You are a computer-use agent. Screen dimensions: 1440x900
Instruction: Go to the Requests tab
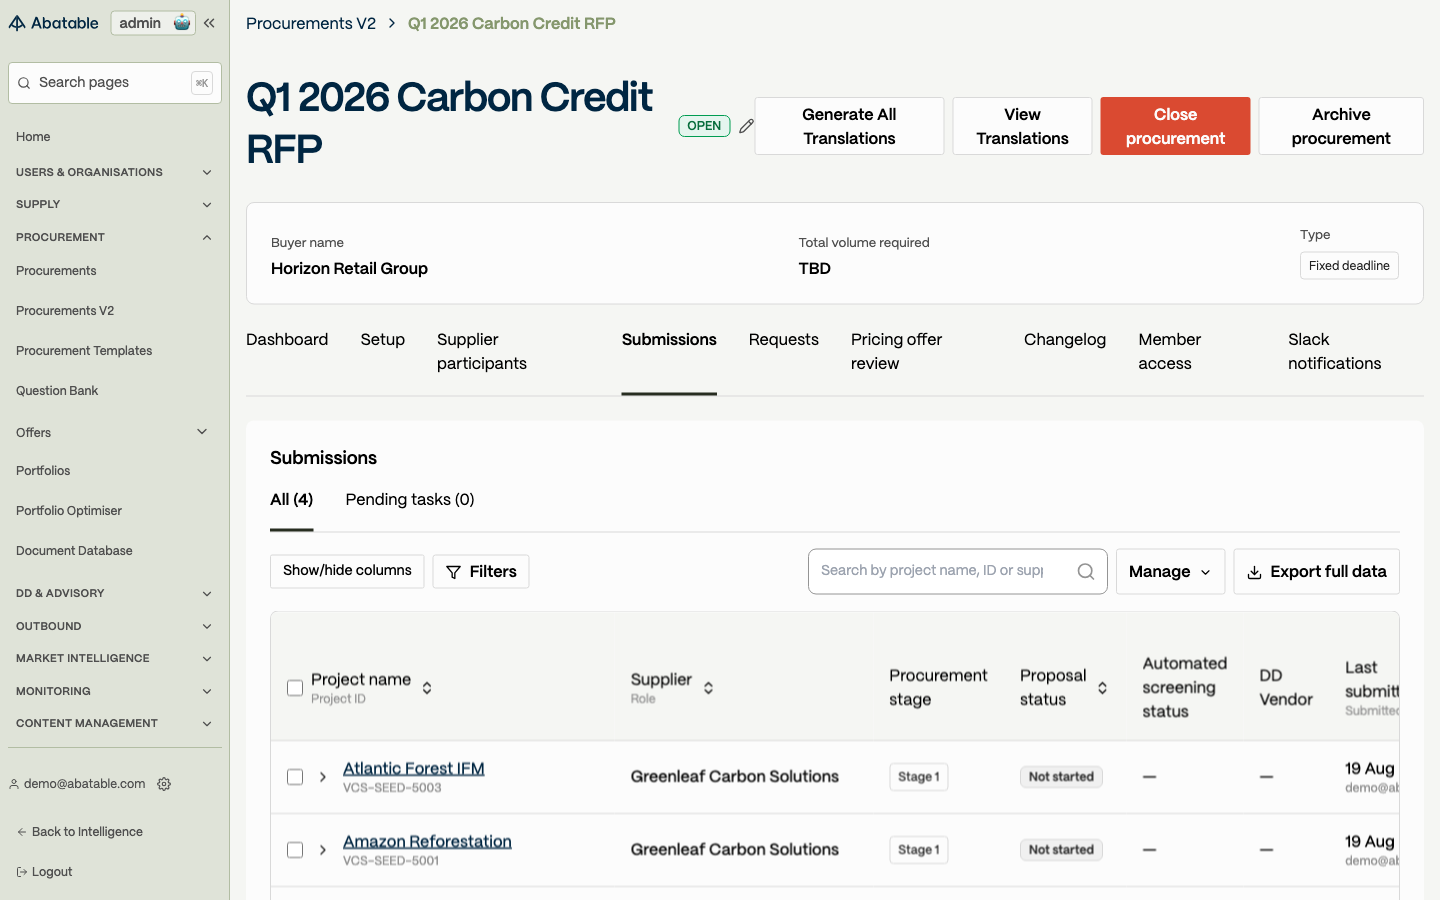[x=783, y=340]
